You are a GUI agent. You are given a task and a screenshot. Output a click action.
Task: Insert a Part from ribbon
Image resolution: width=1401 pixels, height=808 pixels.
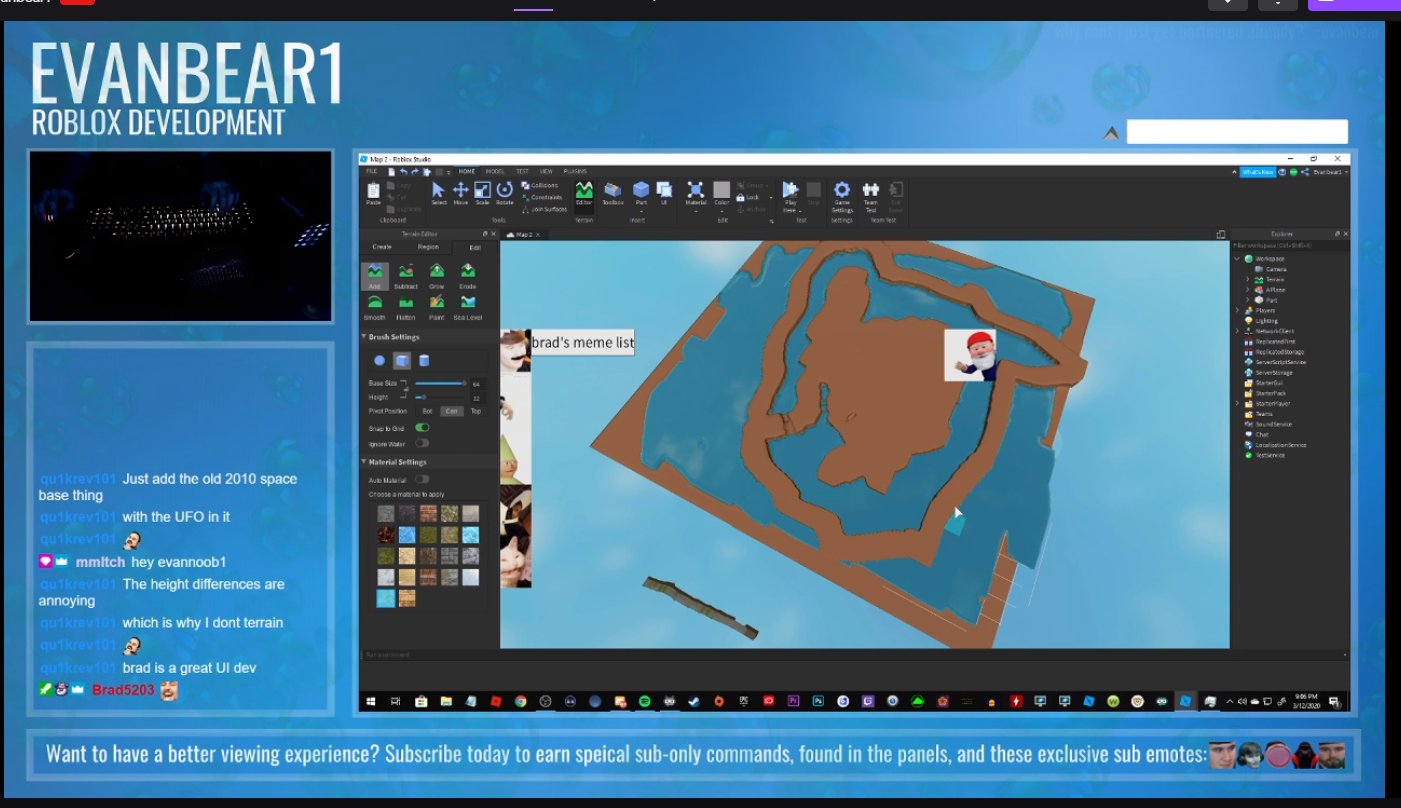(x=641, y=193)
